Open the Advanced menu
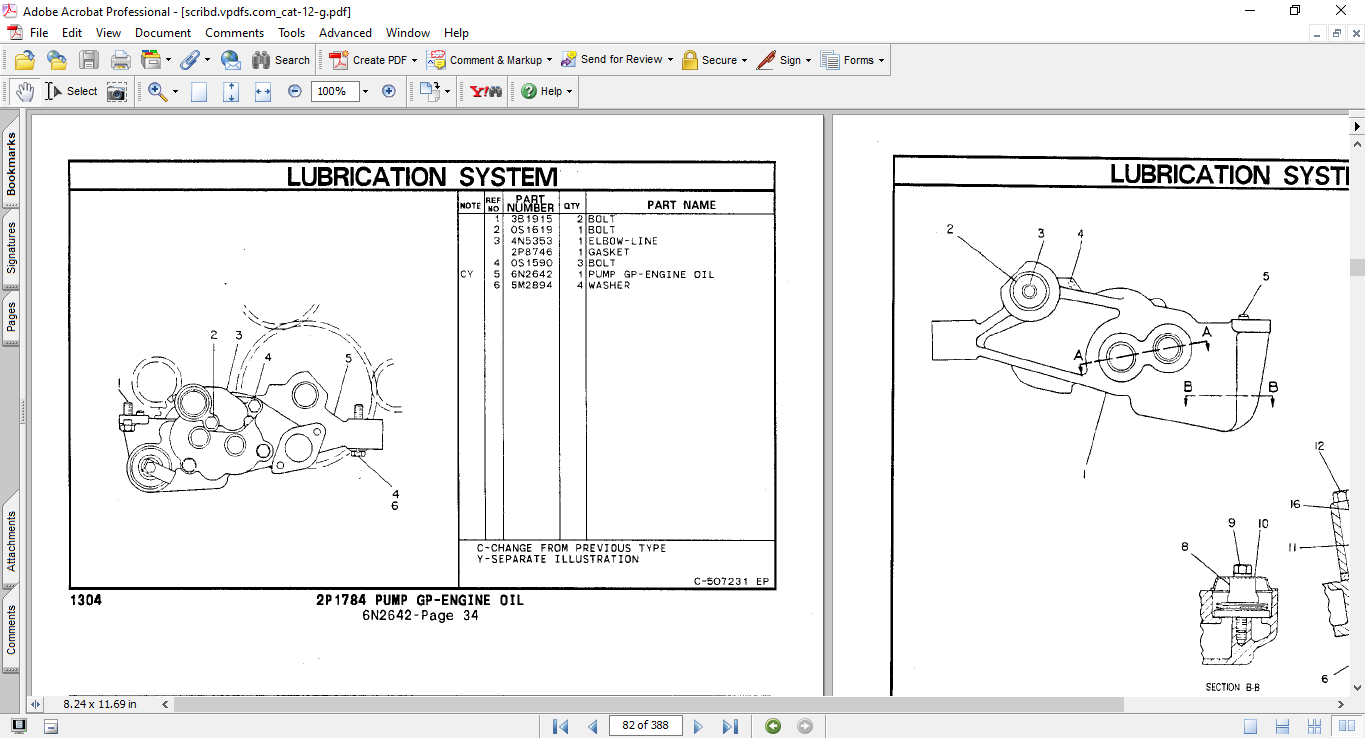 pyautogui.click(x=345, y=33)
